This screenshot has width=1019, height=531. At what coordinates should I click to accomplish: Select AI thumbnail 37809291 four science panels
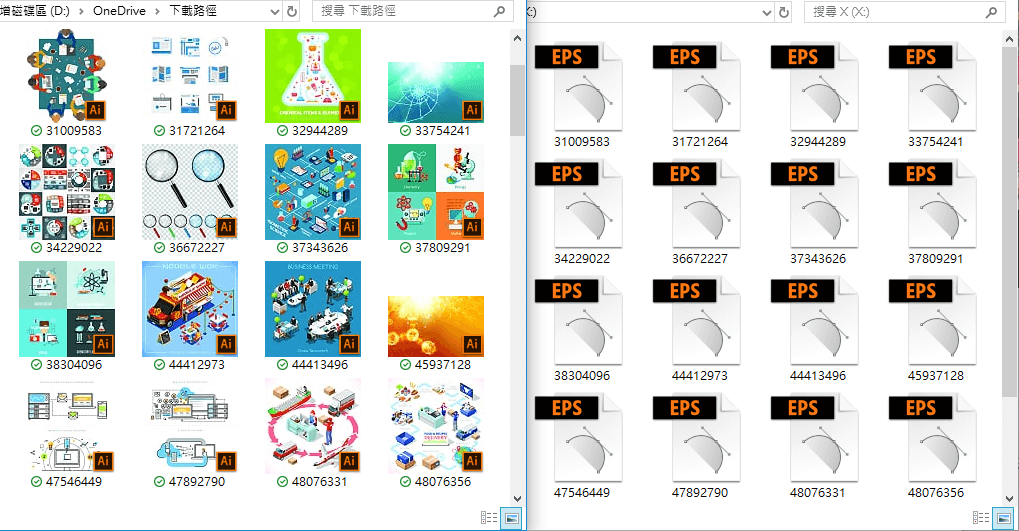click(435, 192)
